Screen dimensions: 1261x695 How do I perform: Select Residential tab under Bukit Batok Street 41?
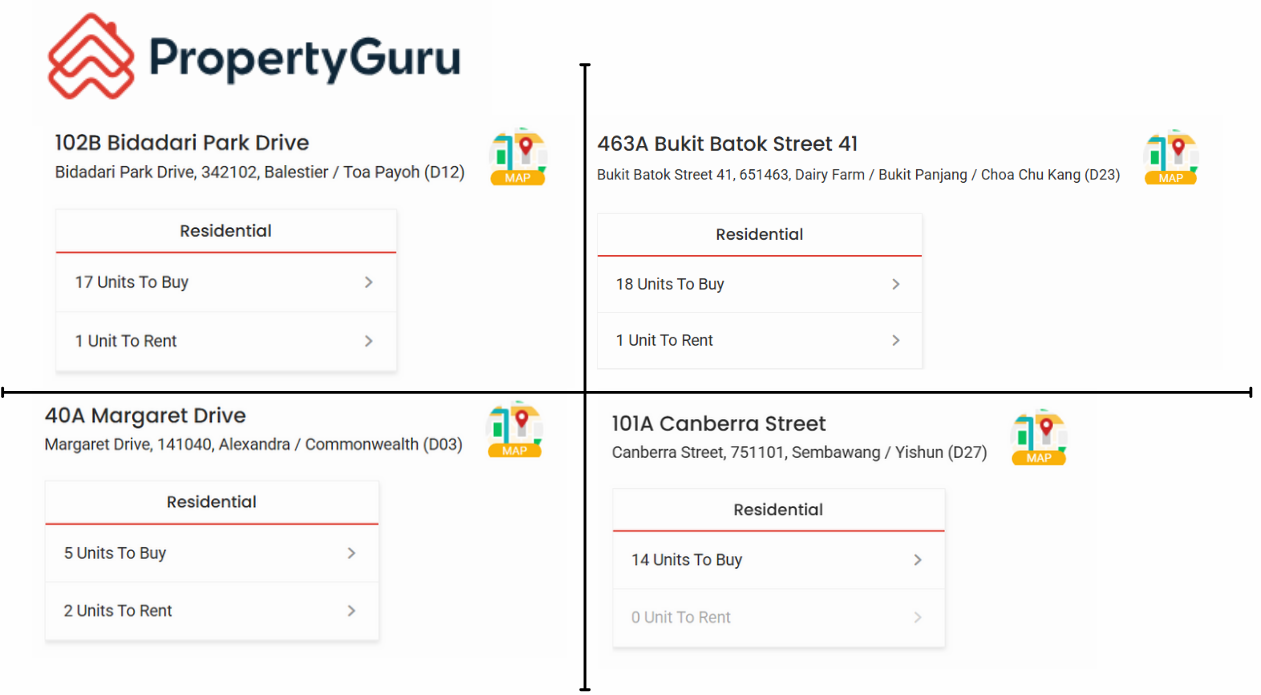760,235
